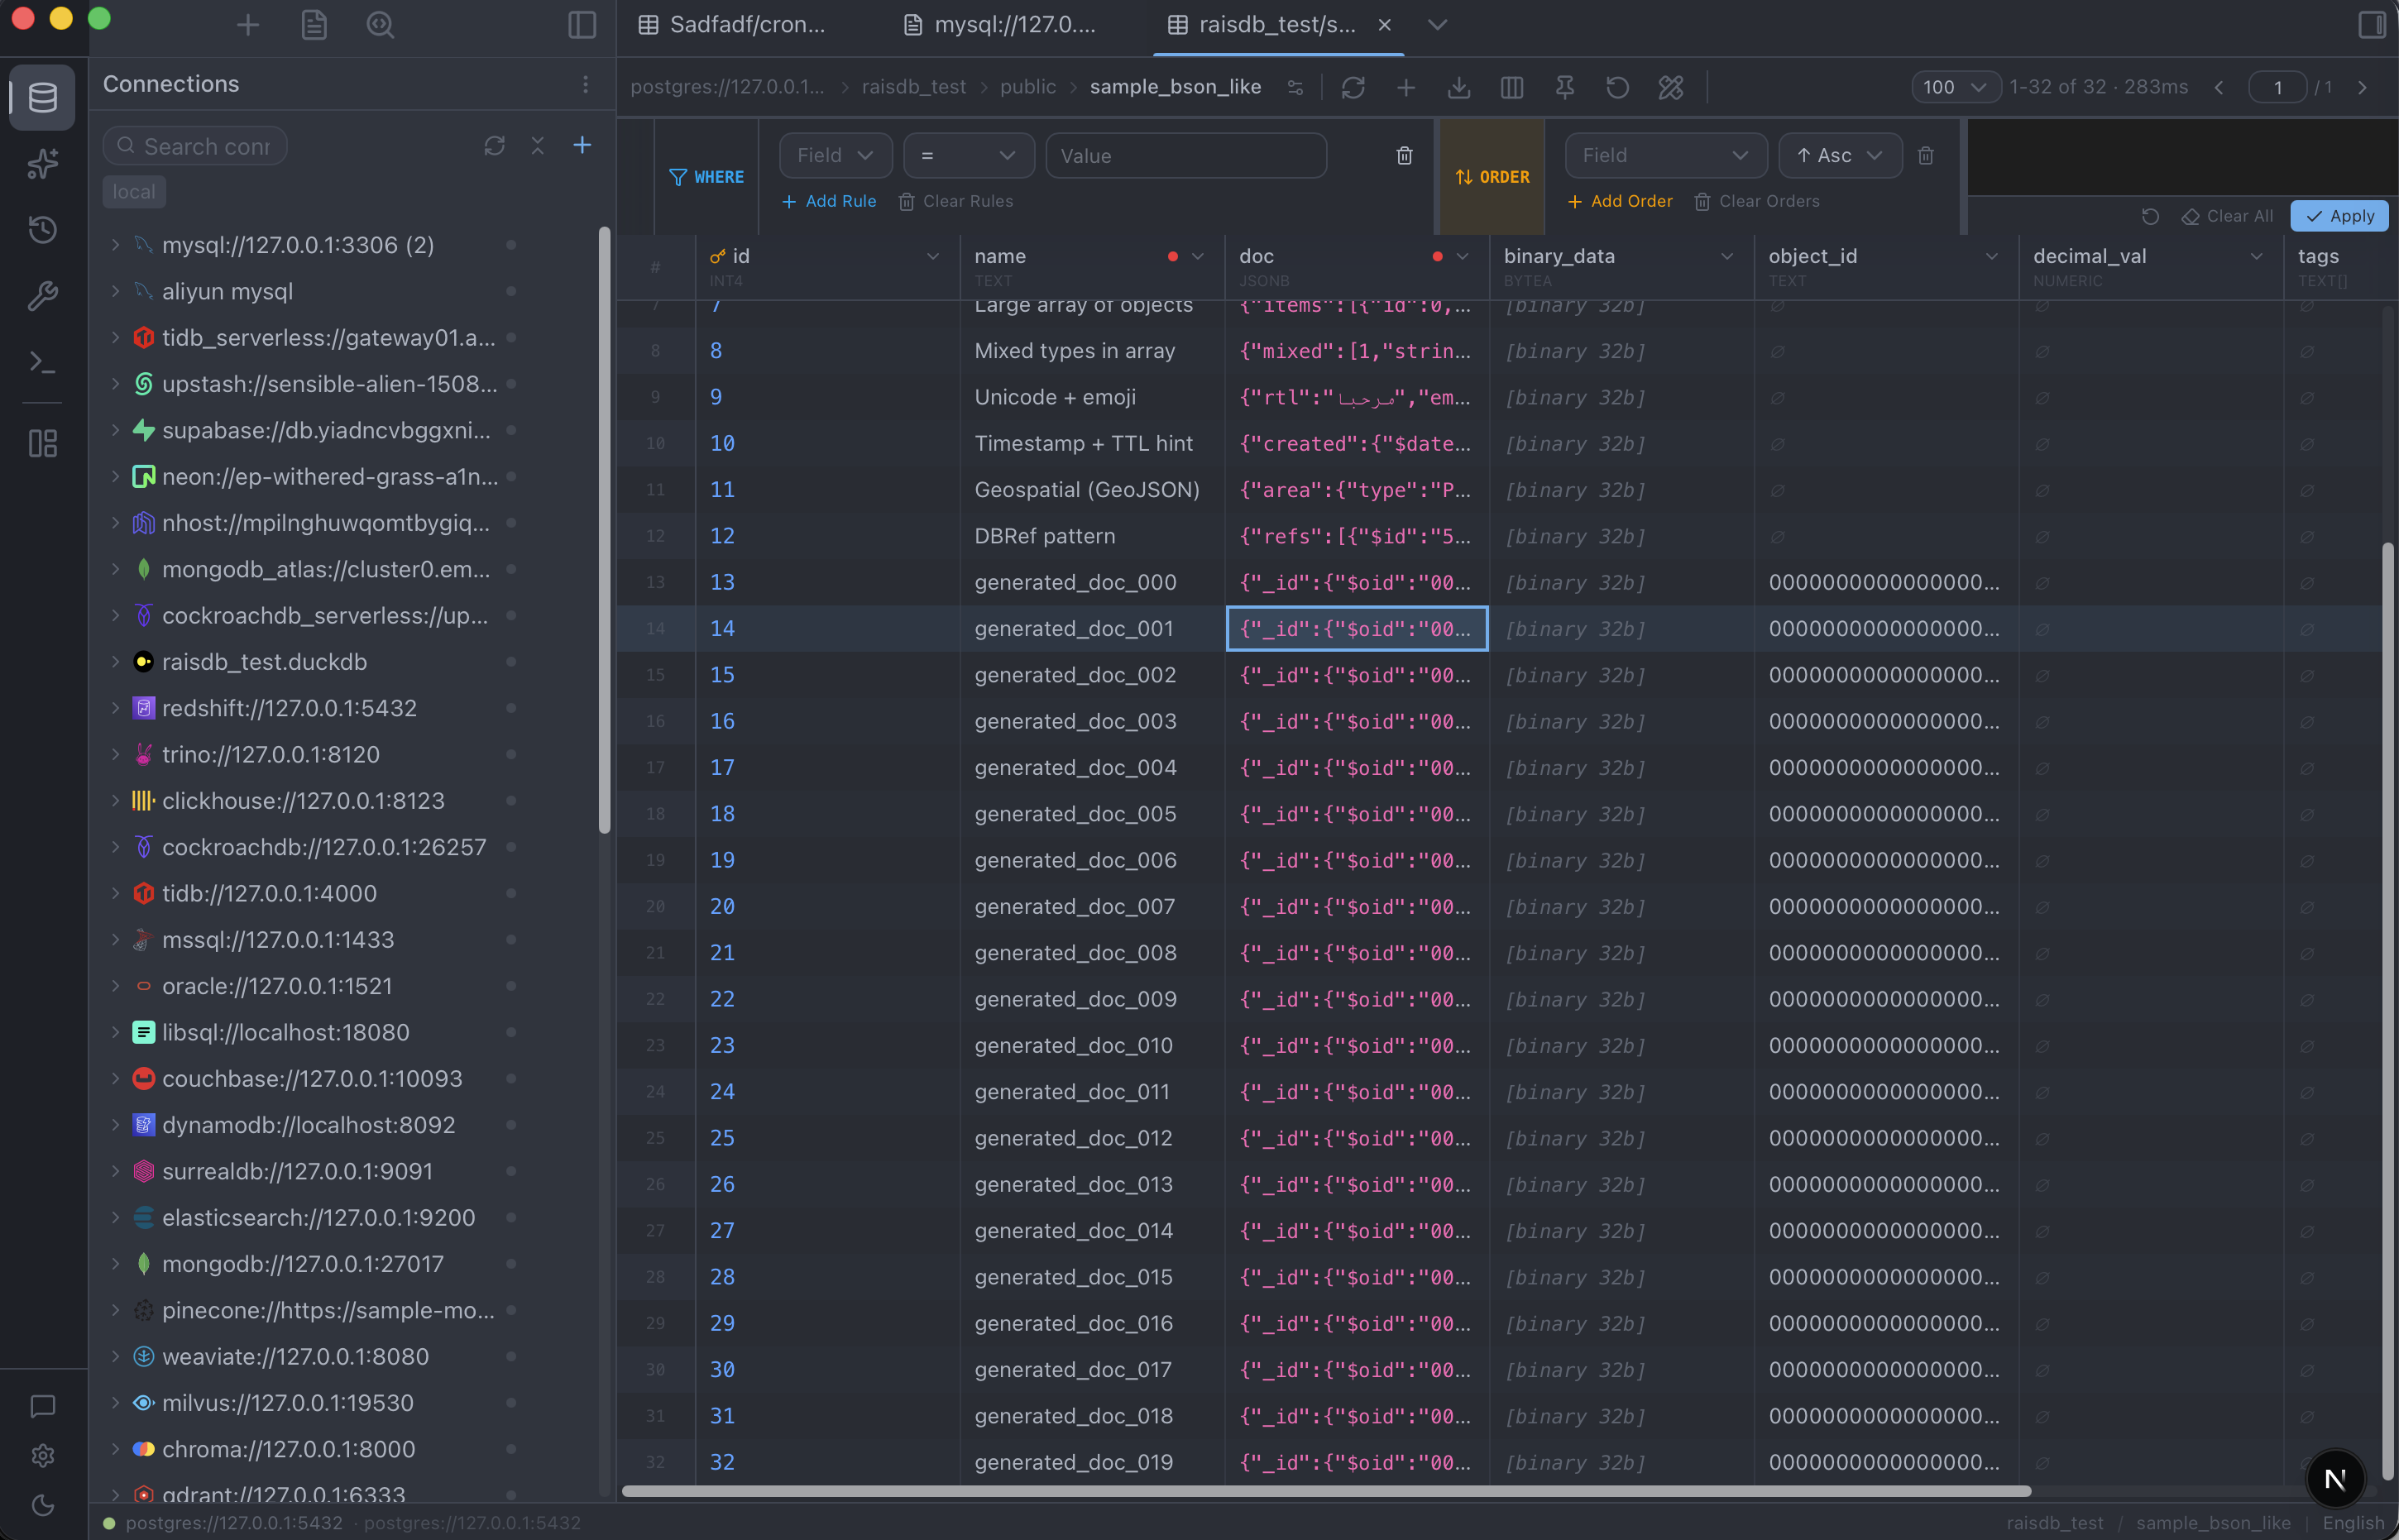Click the horizontal scrollbar of the table
This screenshot has width=2399, height=1540.
click(x=1326, y=1491)
